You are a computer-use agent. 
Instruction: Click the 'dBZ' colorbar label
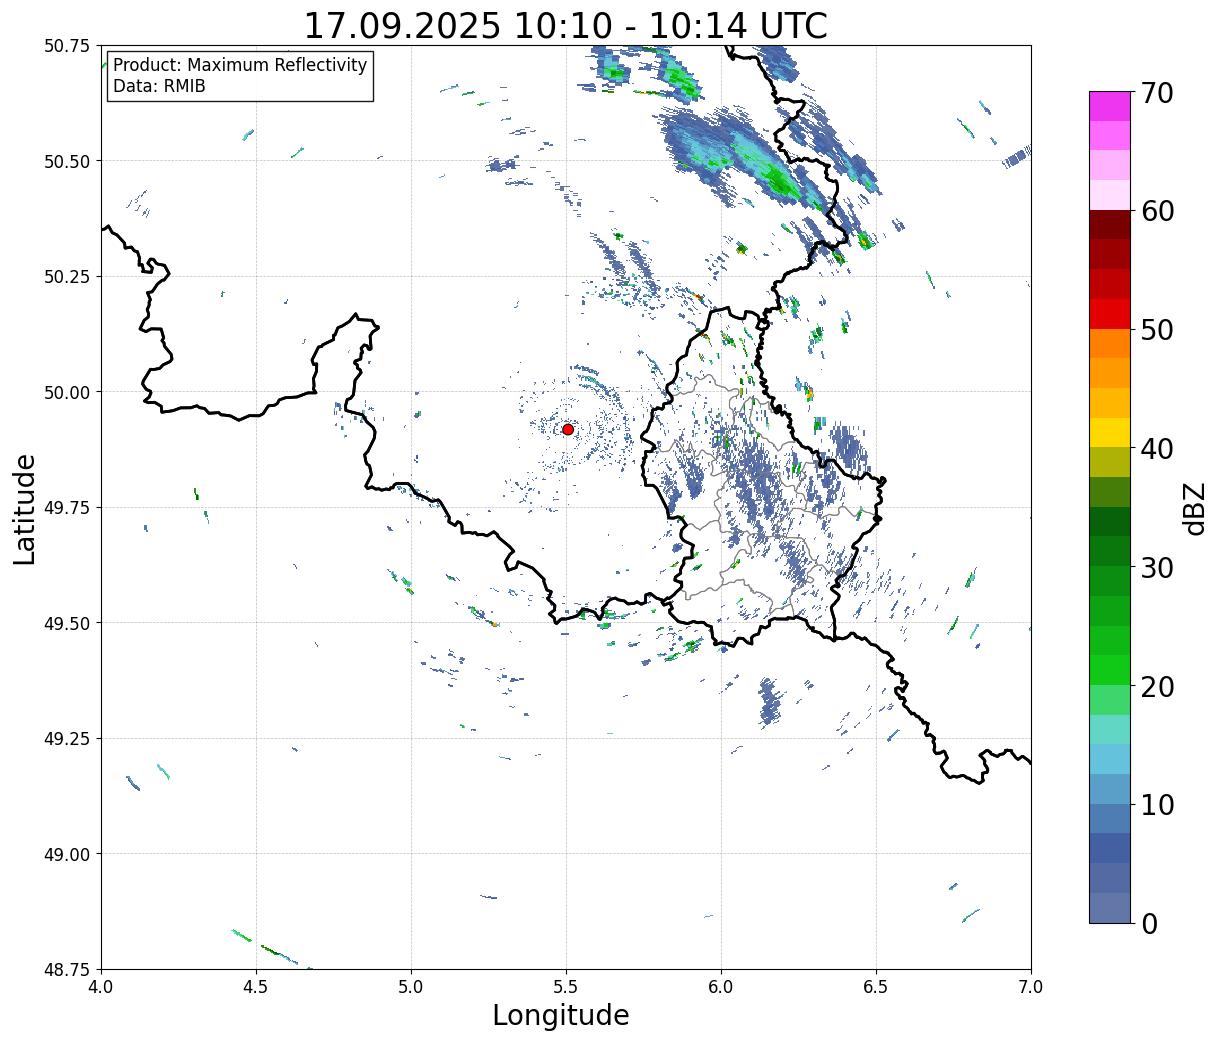pyautogui.click(x=1194, y=508)
